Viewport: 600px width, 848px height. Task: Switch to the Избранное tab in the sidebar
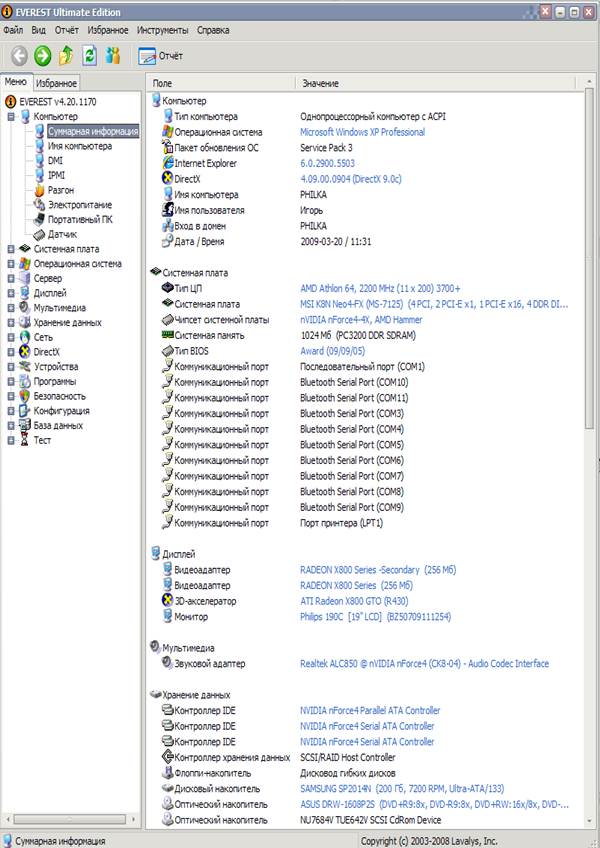click(x=56, y=83)
